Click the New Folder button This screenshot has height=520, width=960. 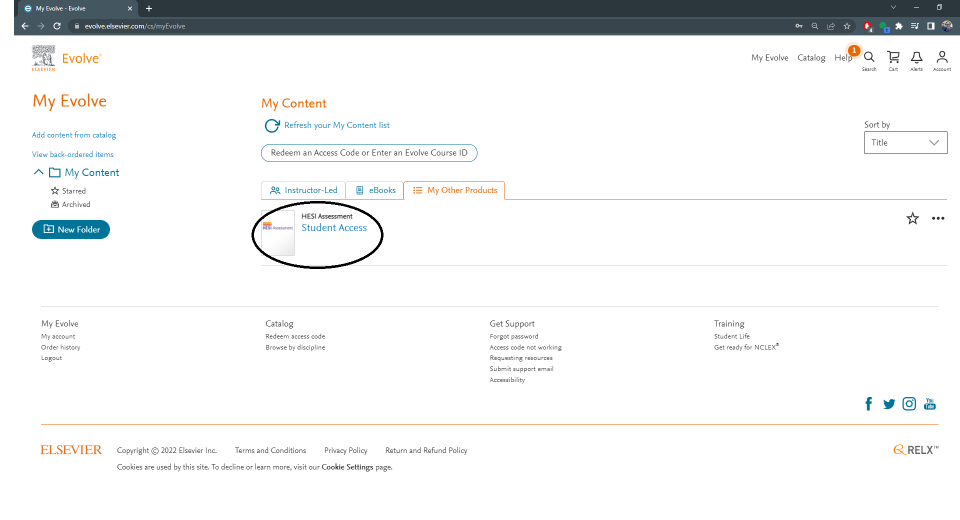71,230
